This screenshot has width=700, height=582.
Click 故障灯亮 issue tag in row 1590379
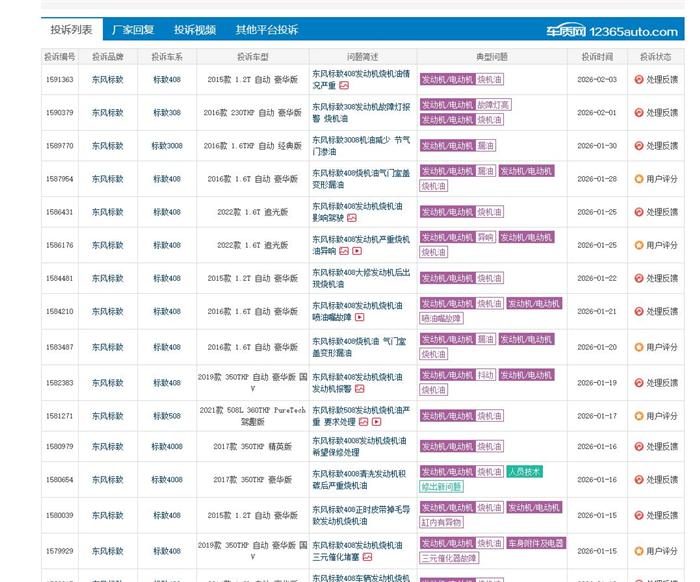point(493,105)
